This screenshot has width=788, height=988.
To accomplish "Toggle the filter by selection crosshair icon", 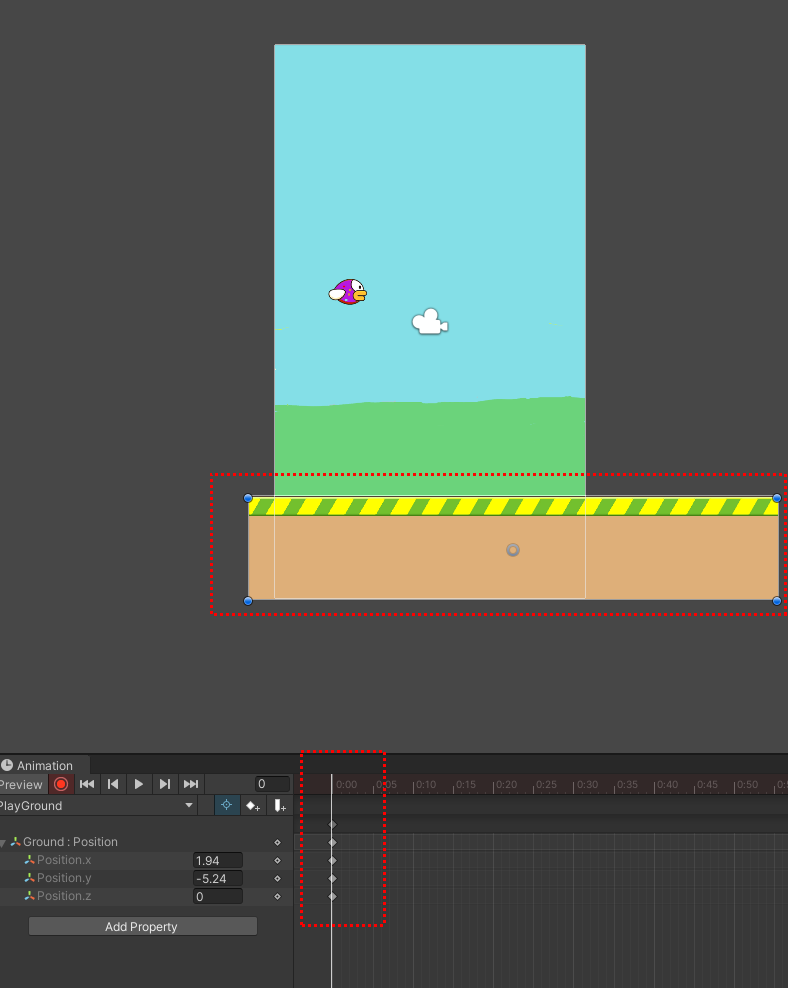I will coord(227,805).
